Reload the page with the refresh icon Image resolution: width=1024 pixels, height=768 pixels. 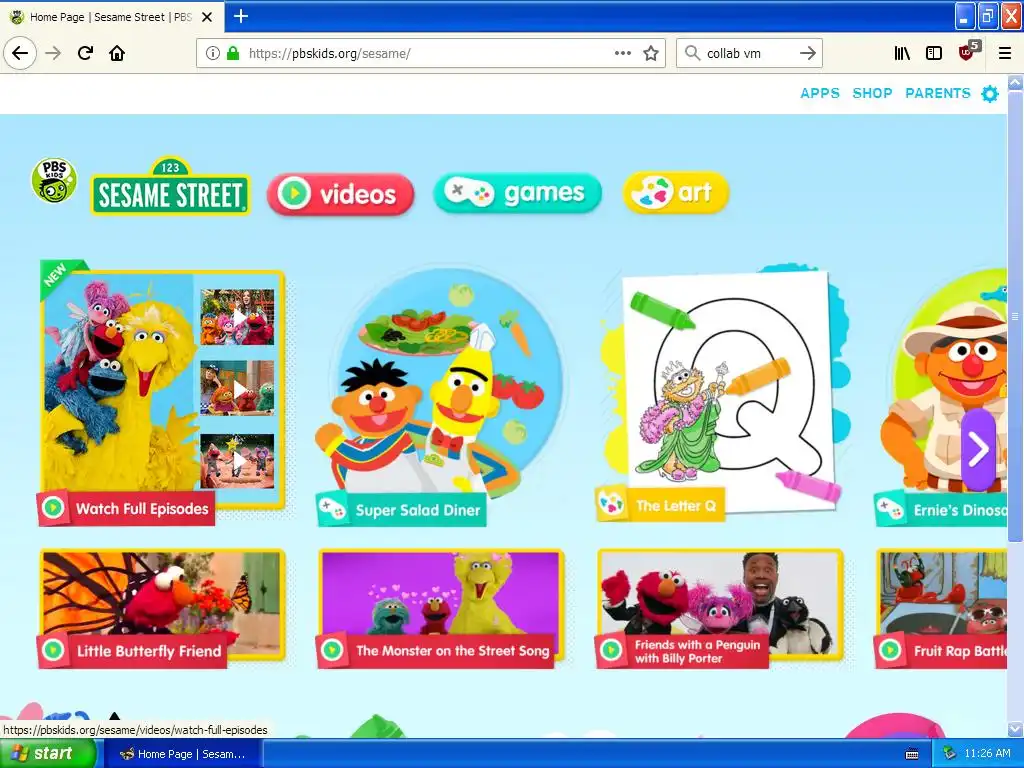tap(86, 54)
